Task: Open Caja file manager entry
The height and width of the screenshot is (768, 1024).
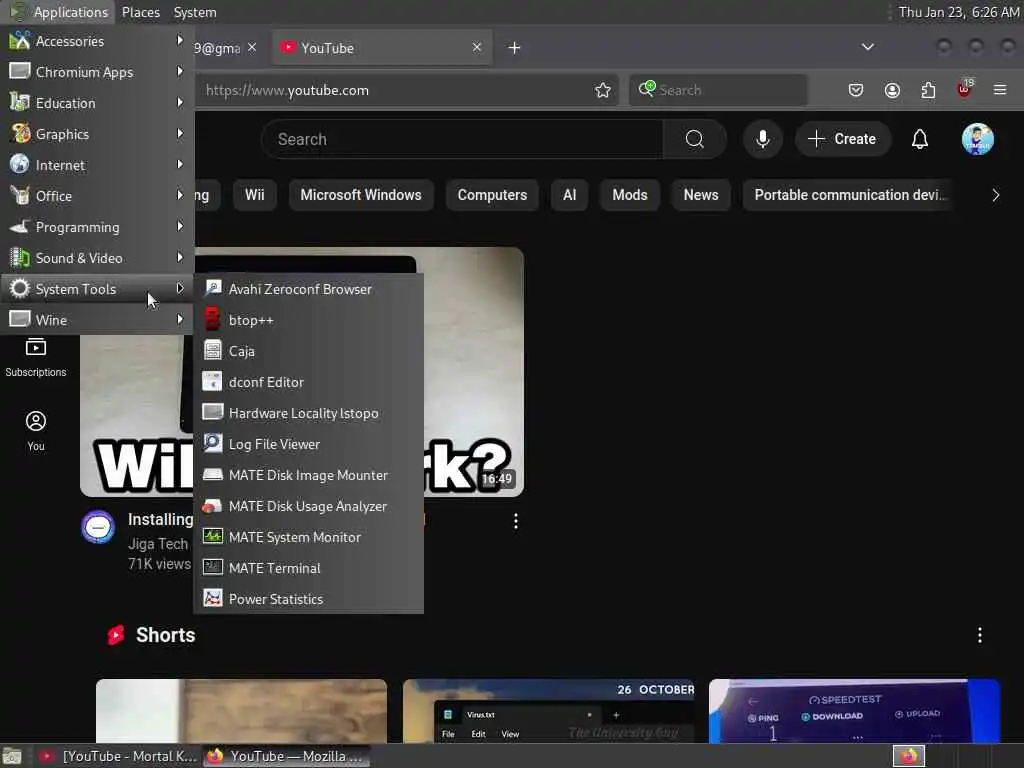Action: click(x=309, y=351)
